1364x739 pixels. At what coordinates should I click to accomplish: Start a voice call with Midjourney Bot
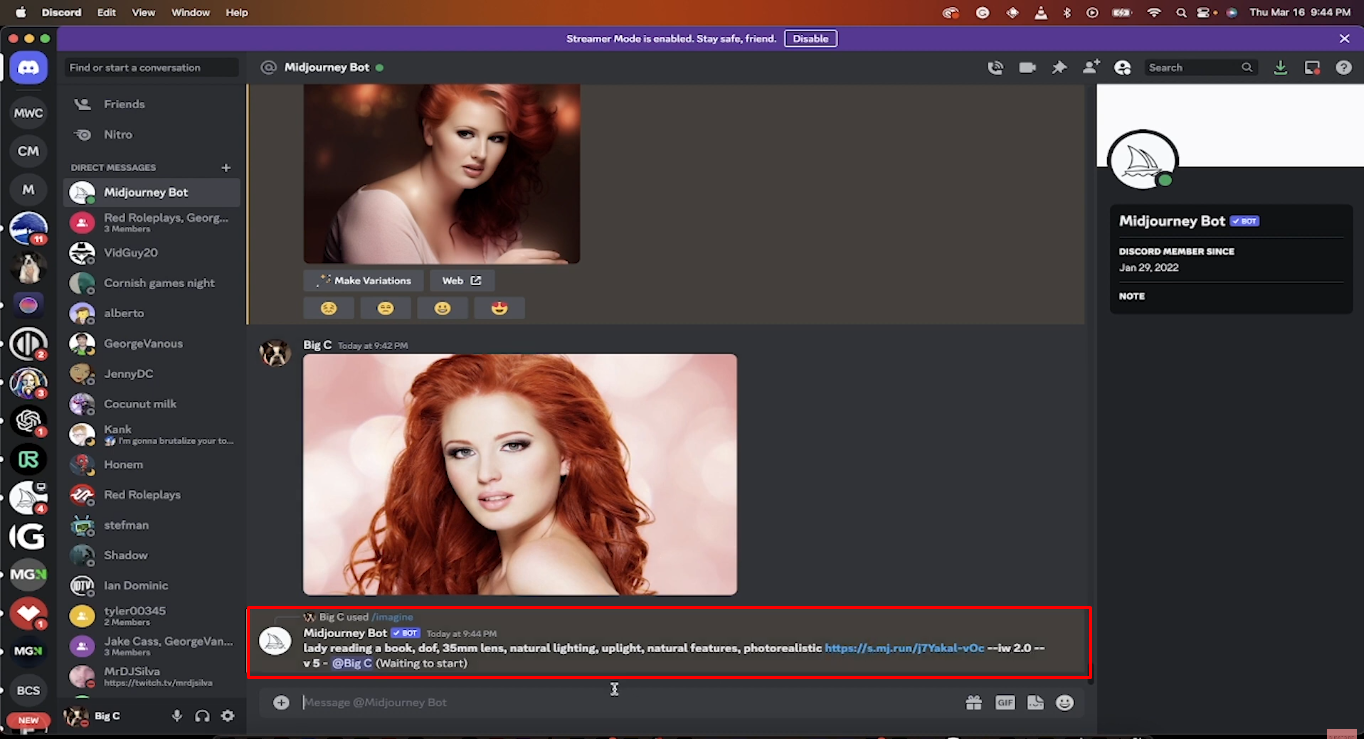995,67
